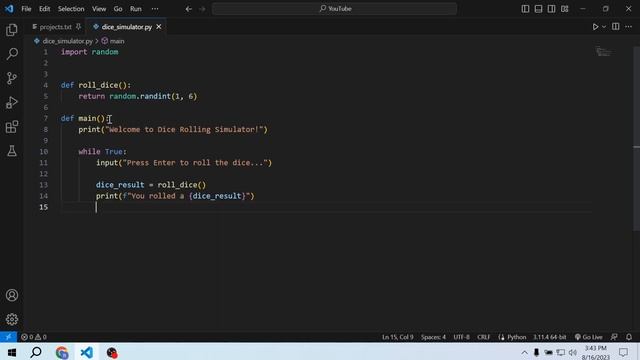Toggle the bottom panel
Image resolution: width=640 pixels, height=360 pixels.
(x=538, y=9)
